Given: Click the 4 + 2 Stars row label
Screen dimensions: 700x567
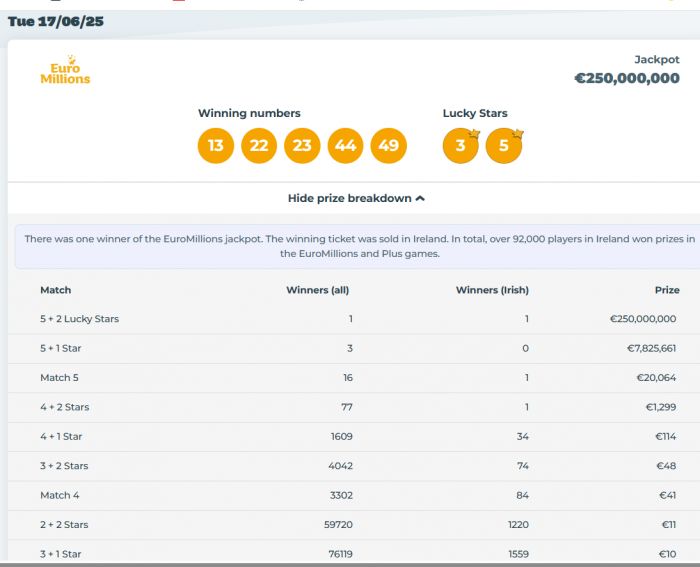Looking at the screenshot, I should tap(65, 407).
